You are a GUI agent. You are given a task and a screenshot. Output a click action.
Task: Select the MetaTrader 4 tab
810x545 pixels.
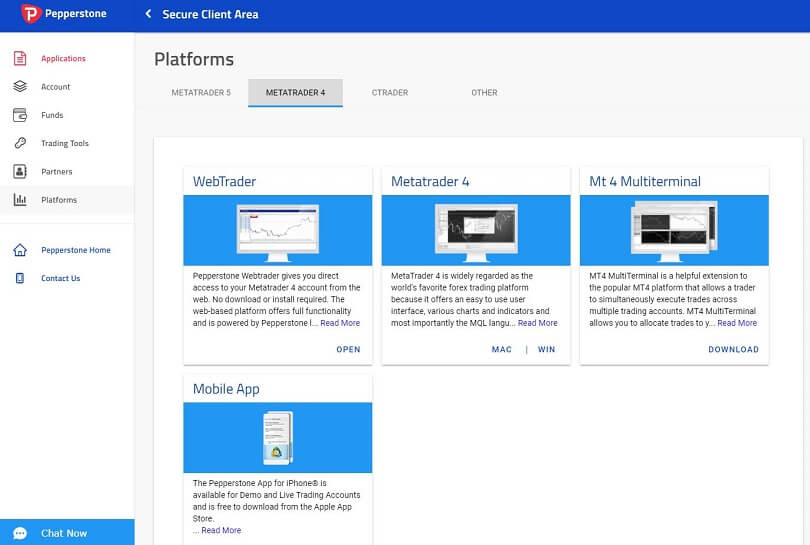[x=295, y=92]
